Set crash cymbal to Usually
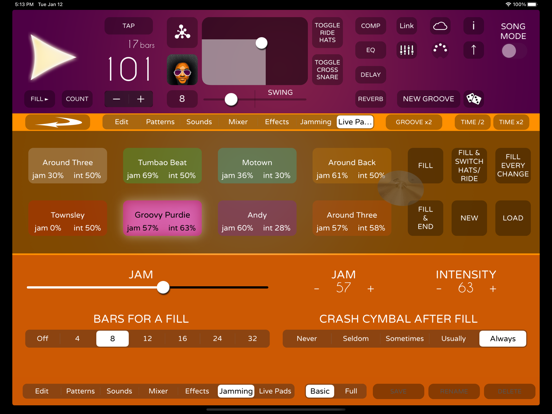 [453, 339]
